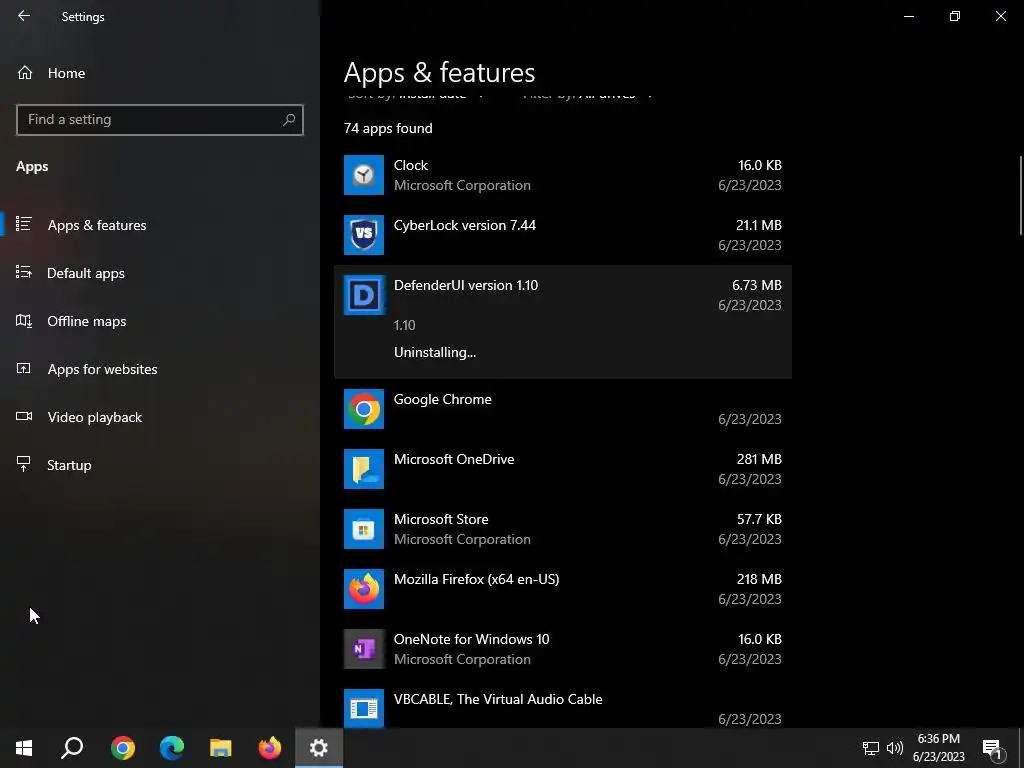Click the Uninstalling... status text
The width and height of the screenshot is (1024, 768).
pyautogui.click(x=434, y=353)
